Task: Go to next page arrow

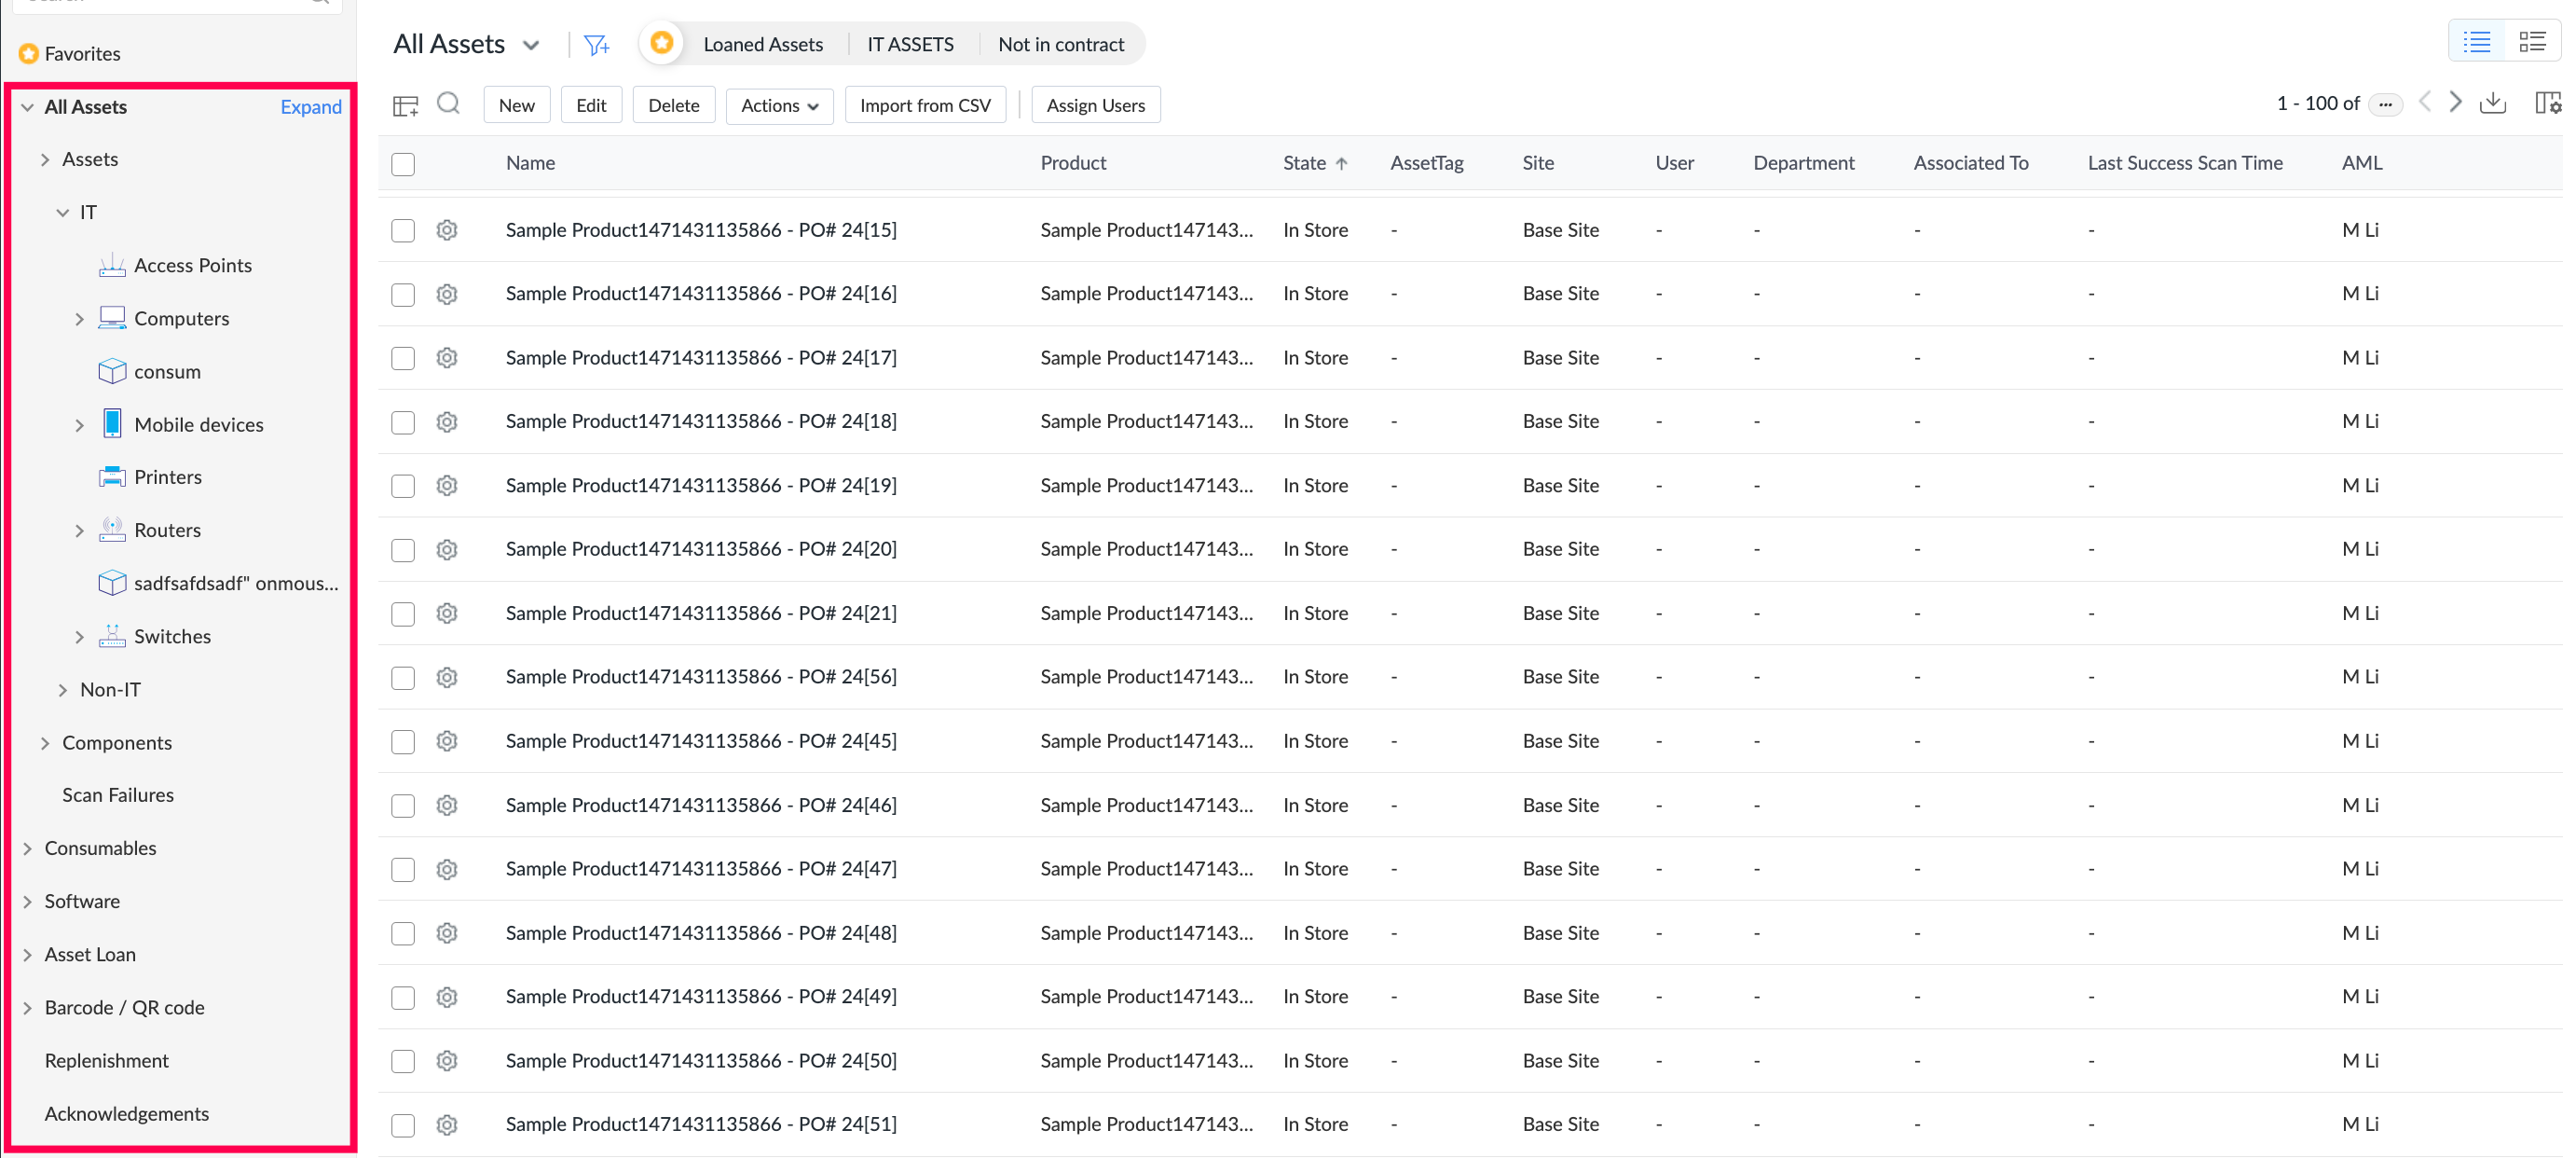Action: (x=2455, y=103)
